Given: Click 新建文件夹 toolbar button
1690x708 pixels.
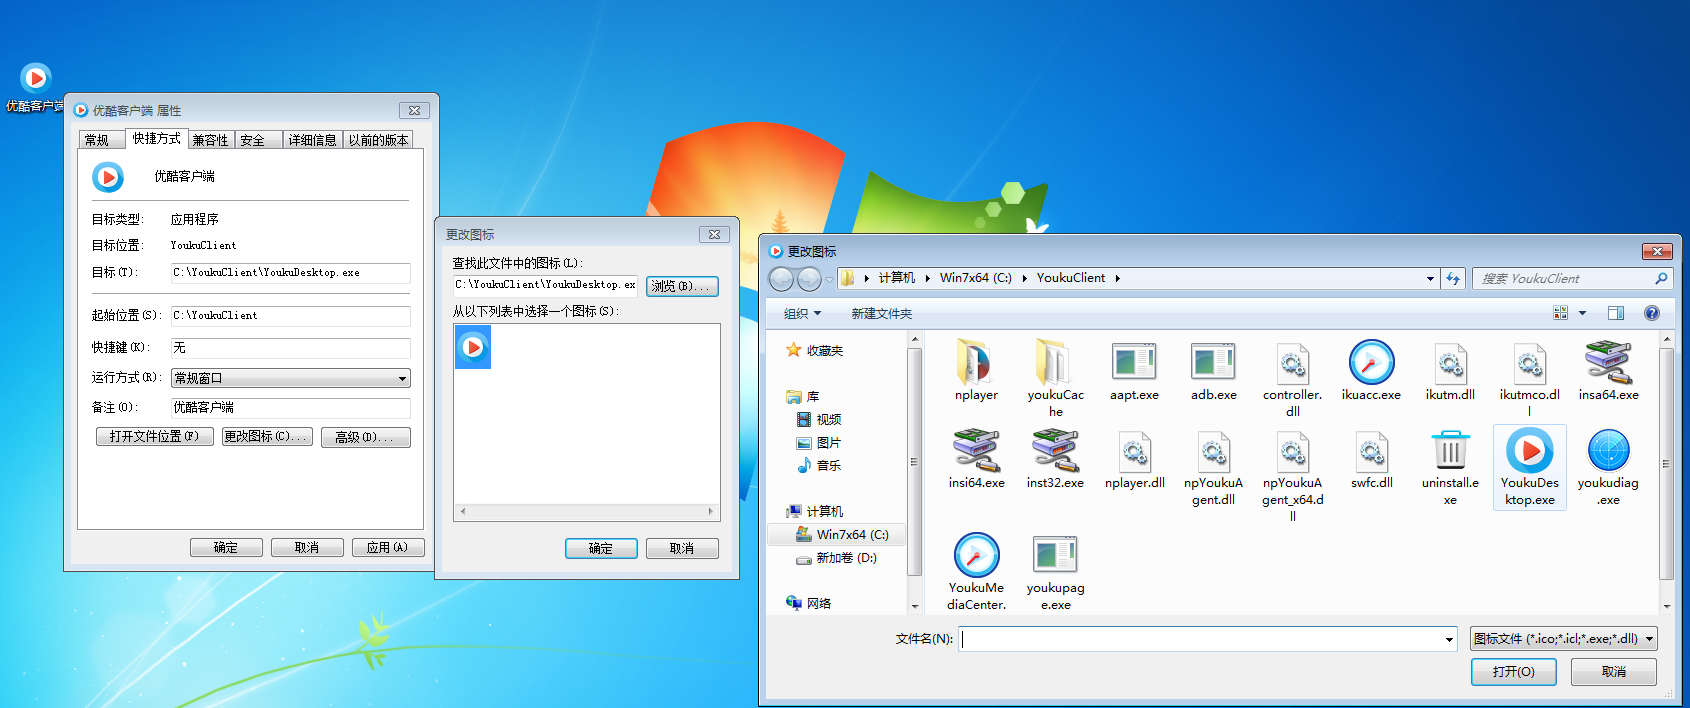Looking at the screenshot, I should click(x=881, y=314).
